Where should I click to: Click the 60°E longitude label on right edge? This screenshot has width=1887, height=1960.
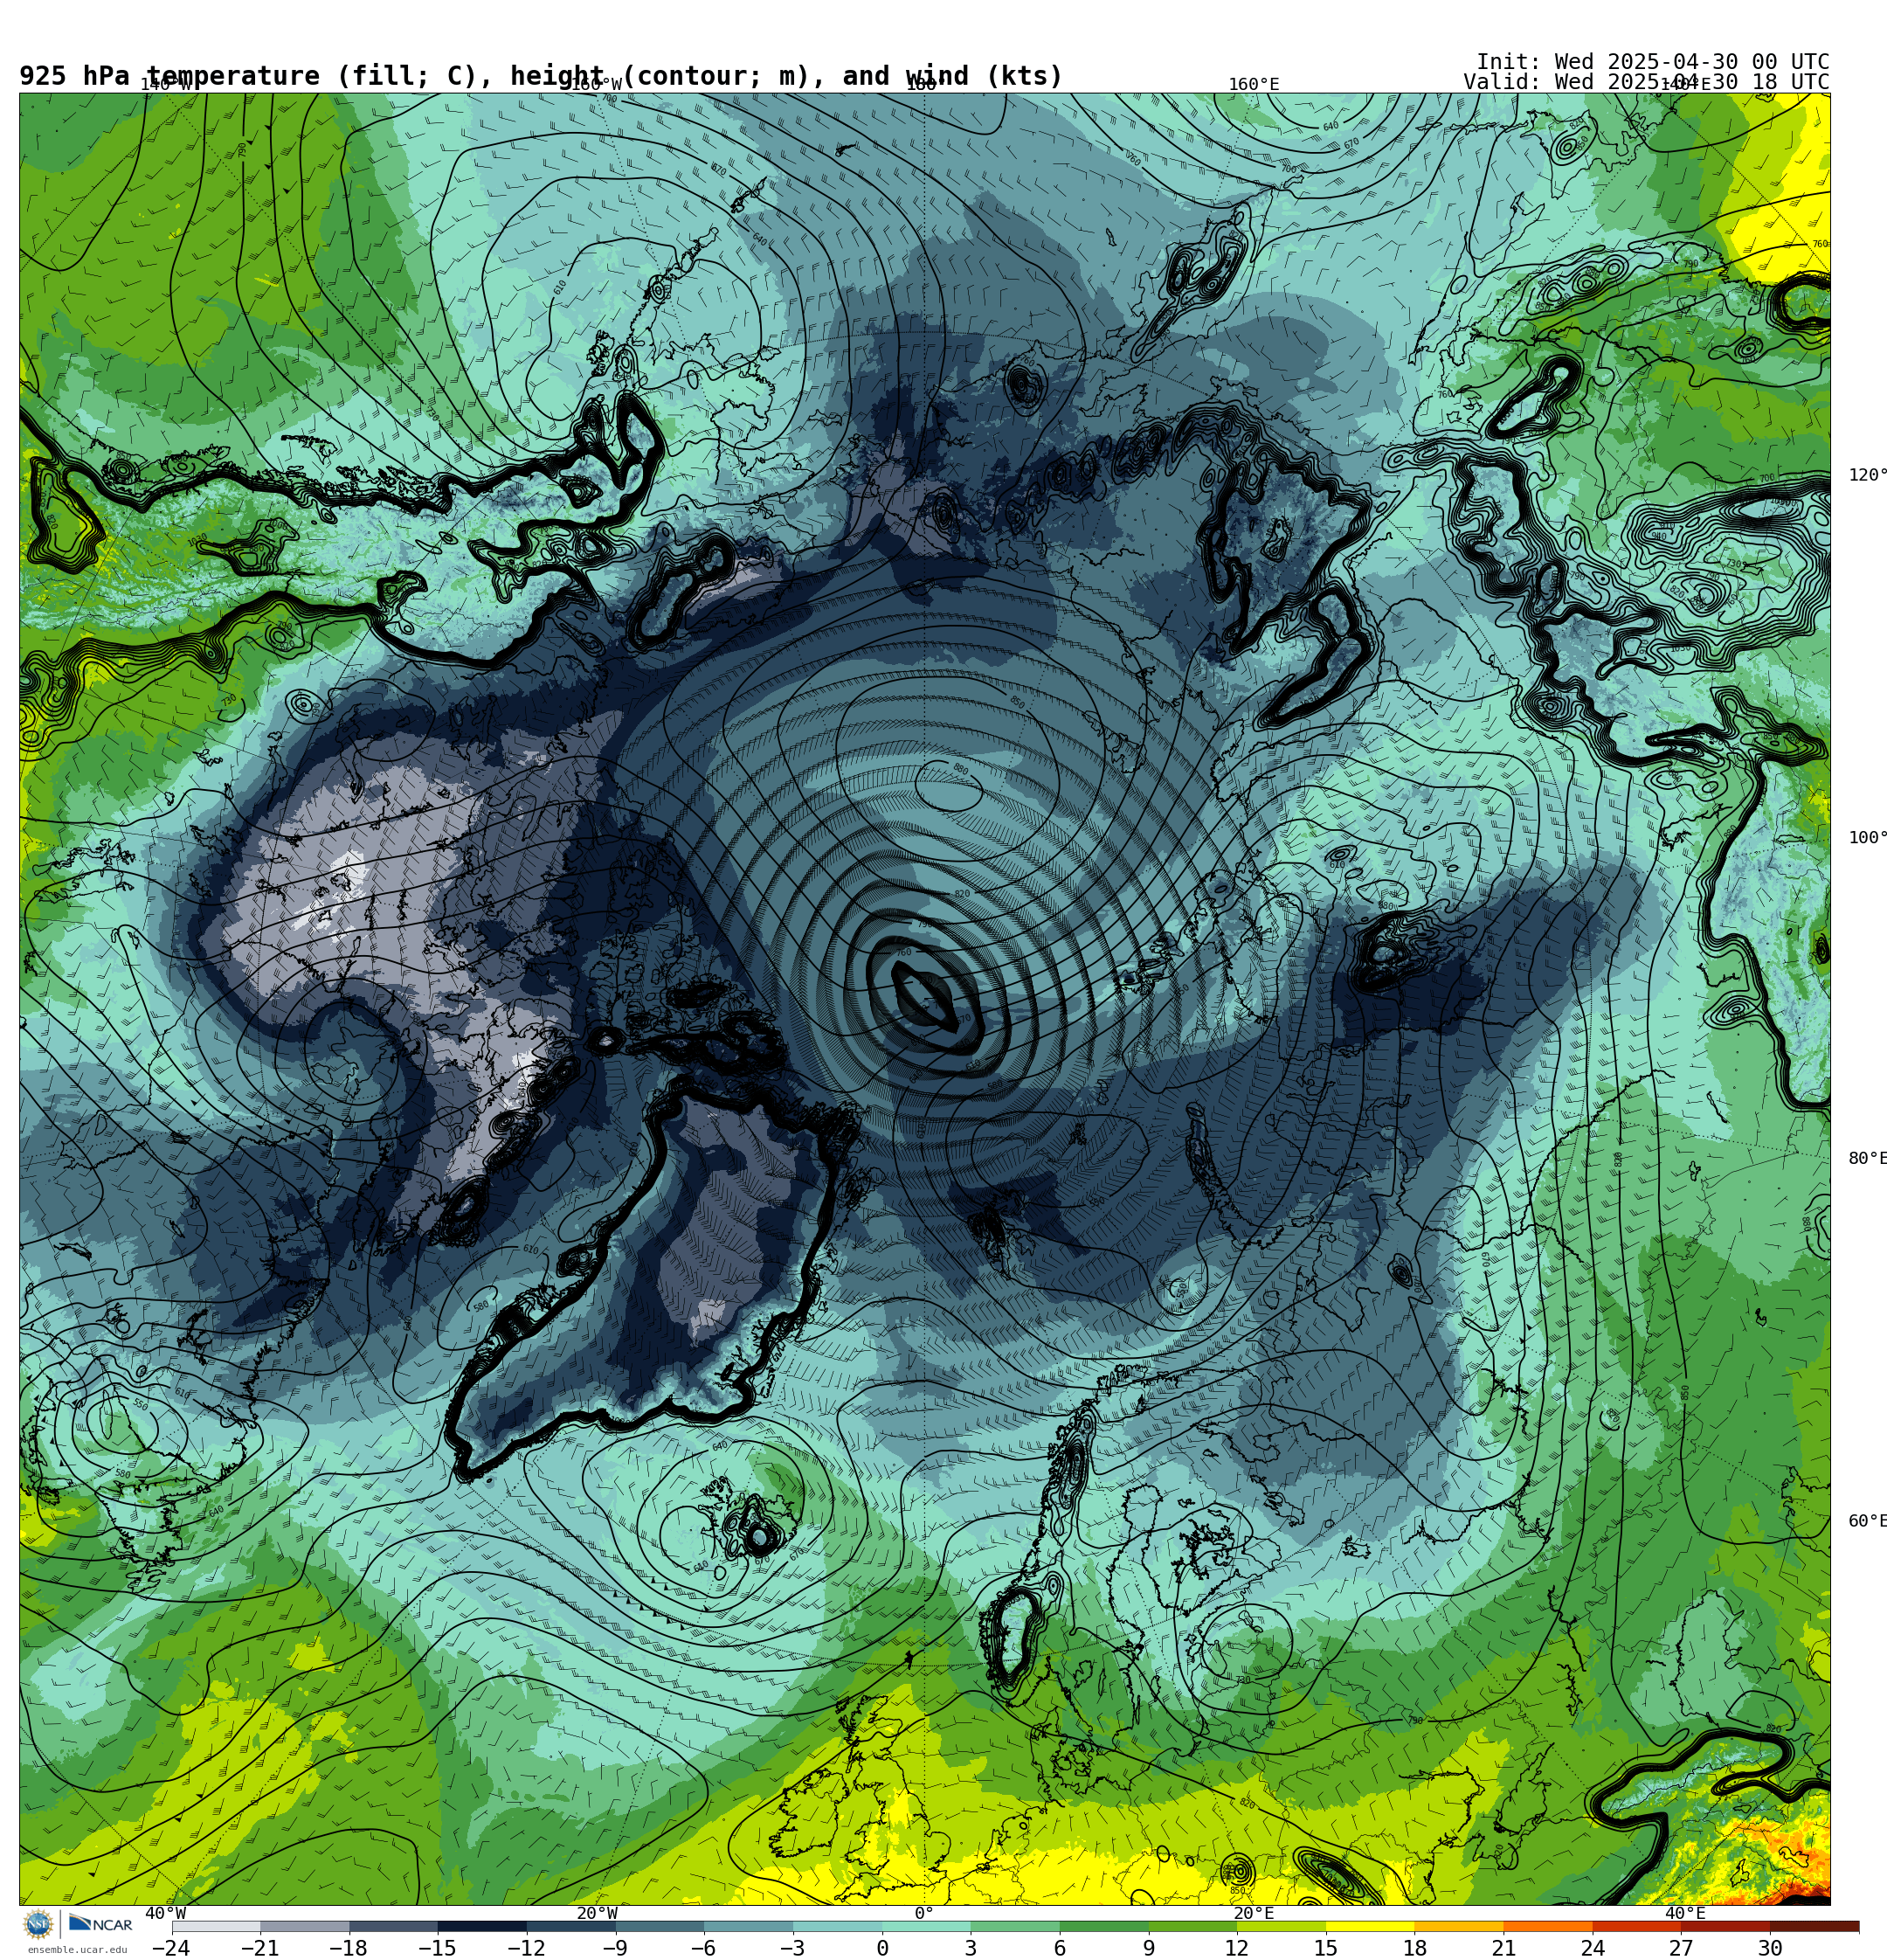pyautogui.click(x=1867, y=1521)
